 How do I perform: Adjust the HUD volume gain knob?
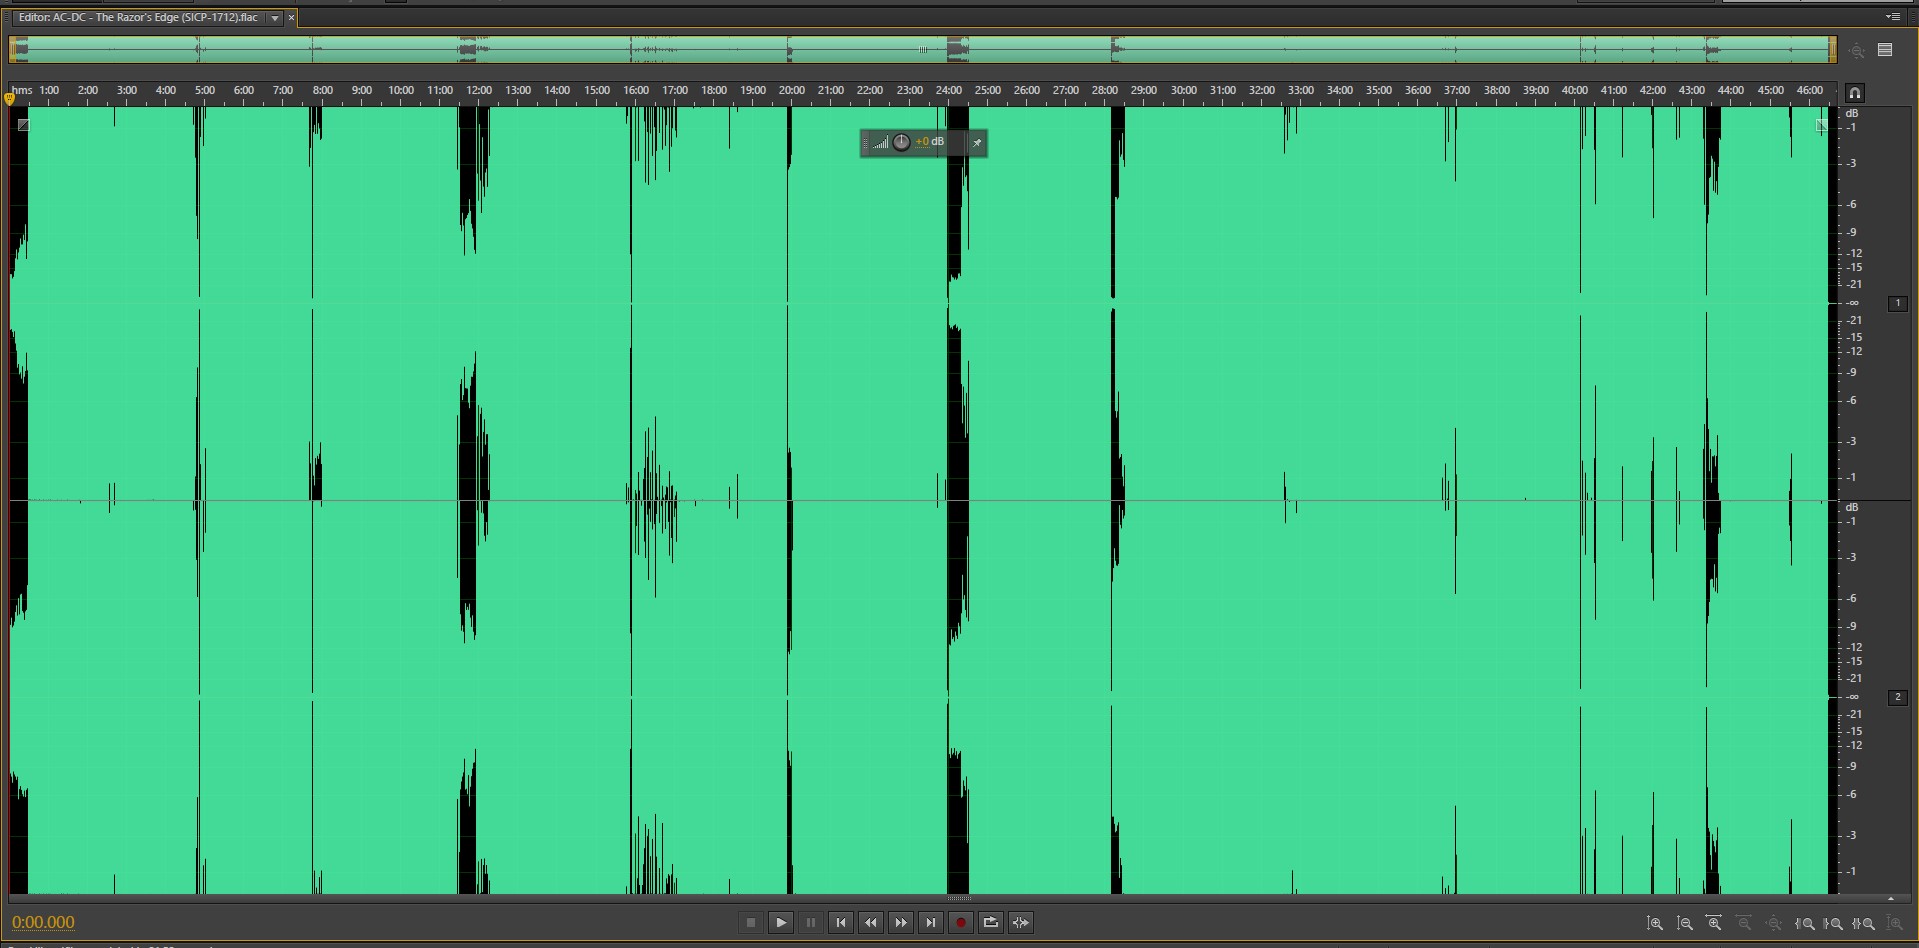click(x=901, y=143)
